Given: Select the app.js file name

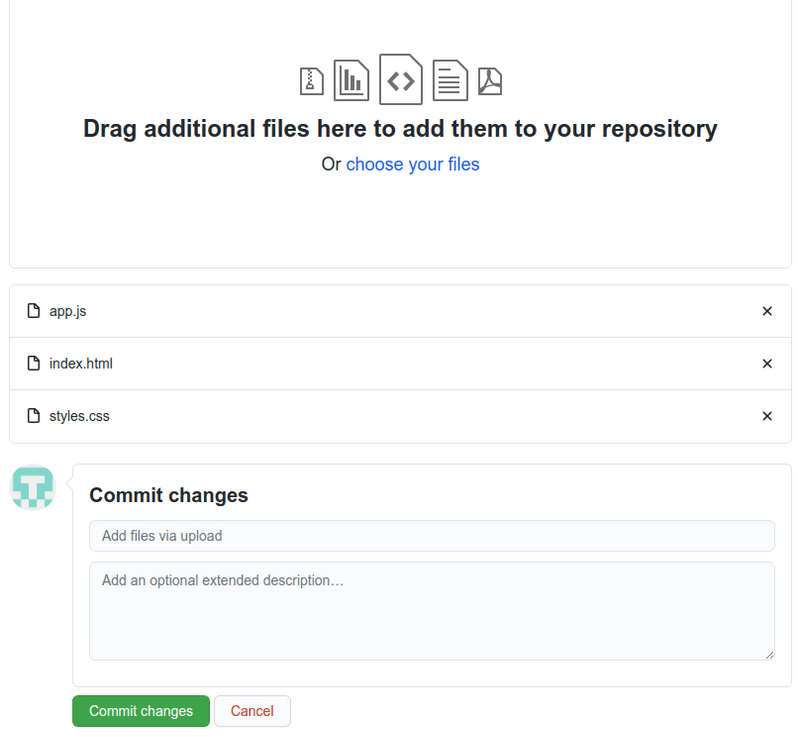Looking at the screenshot, I should 68,311.
